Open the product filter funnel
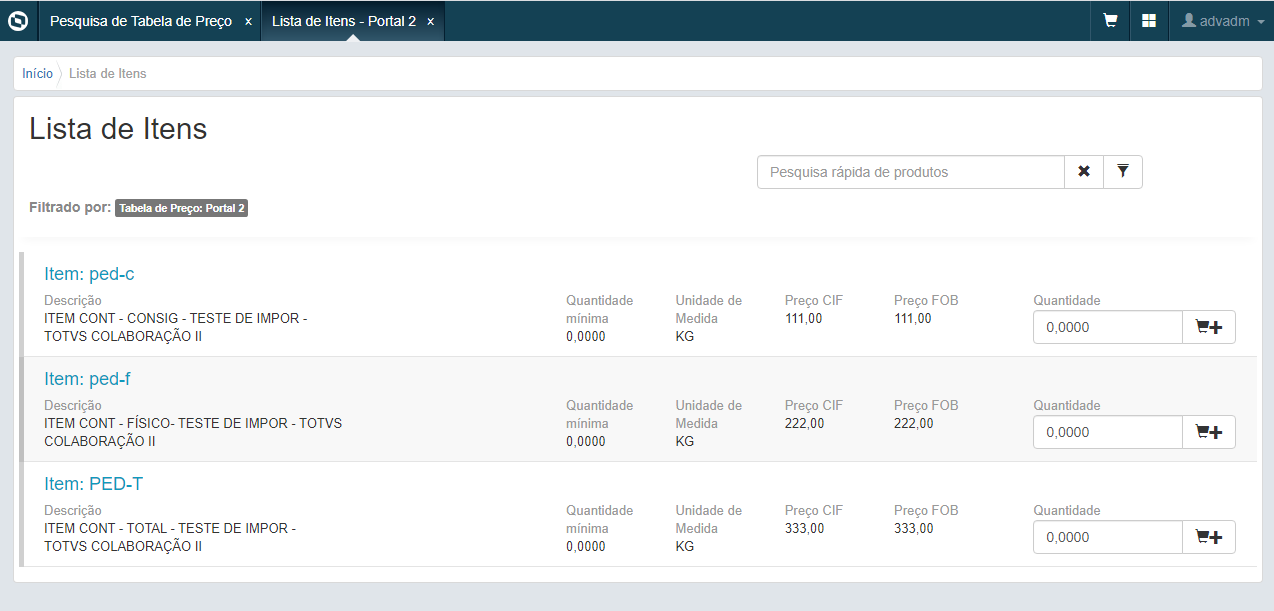The image size is (1274, 611). coord(1123,172)
